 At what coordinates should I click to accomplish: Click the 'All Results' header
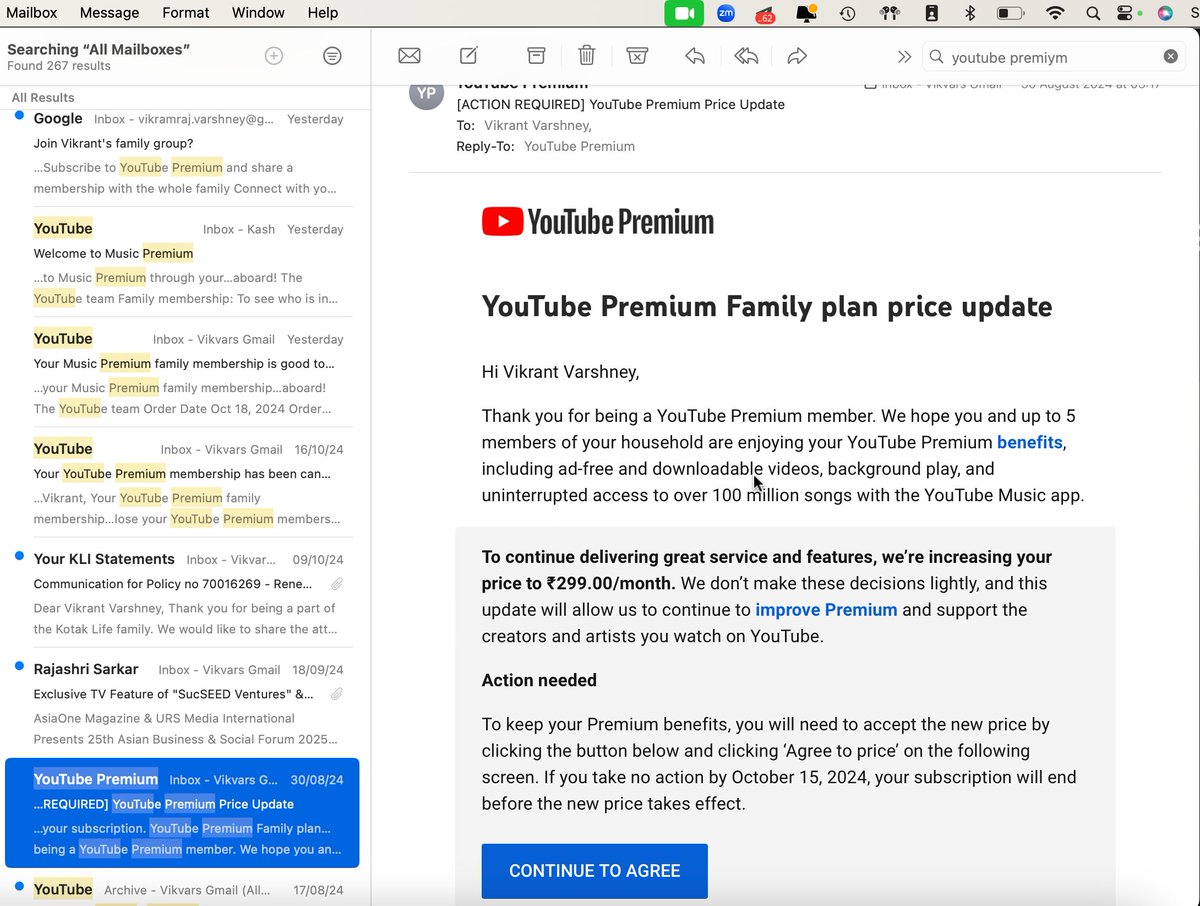pos(43,97)
